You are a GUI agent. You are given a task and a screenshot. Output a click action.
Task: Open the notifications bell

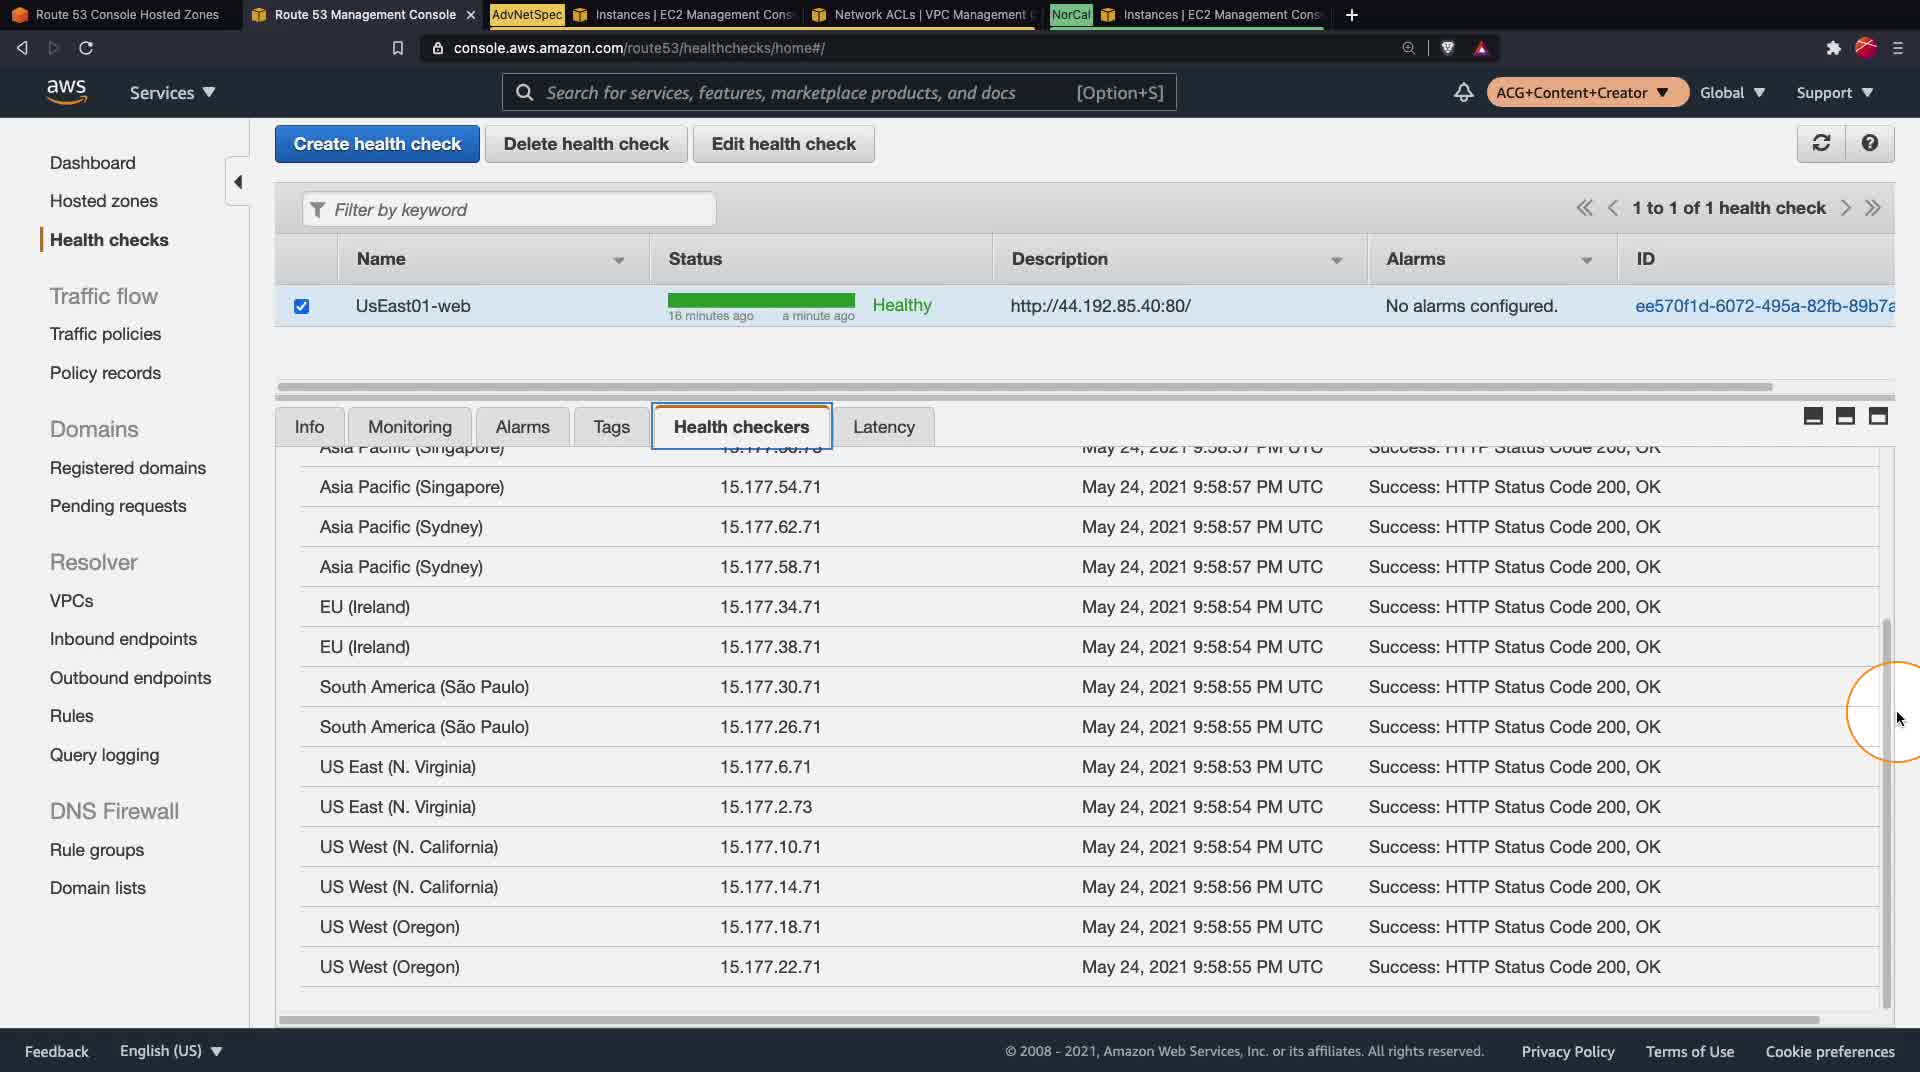1463,92
